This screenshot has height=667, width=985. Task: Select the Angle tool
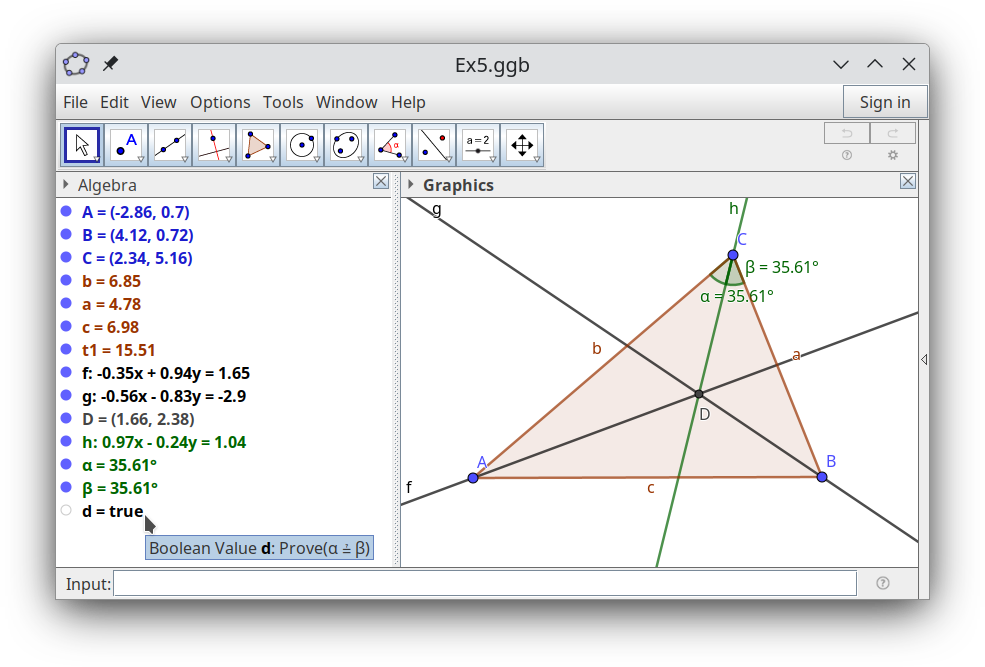389,145
